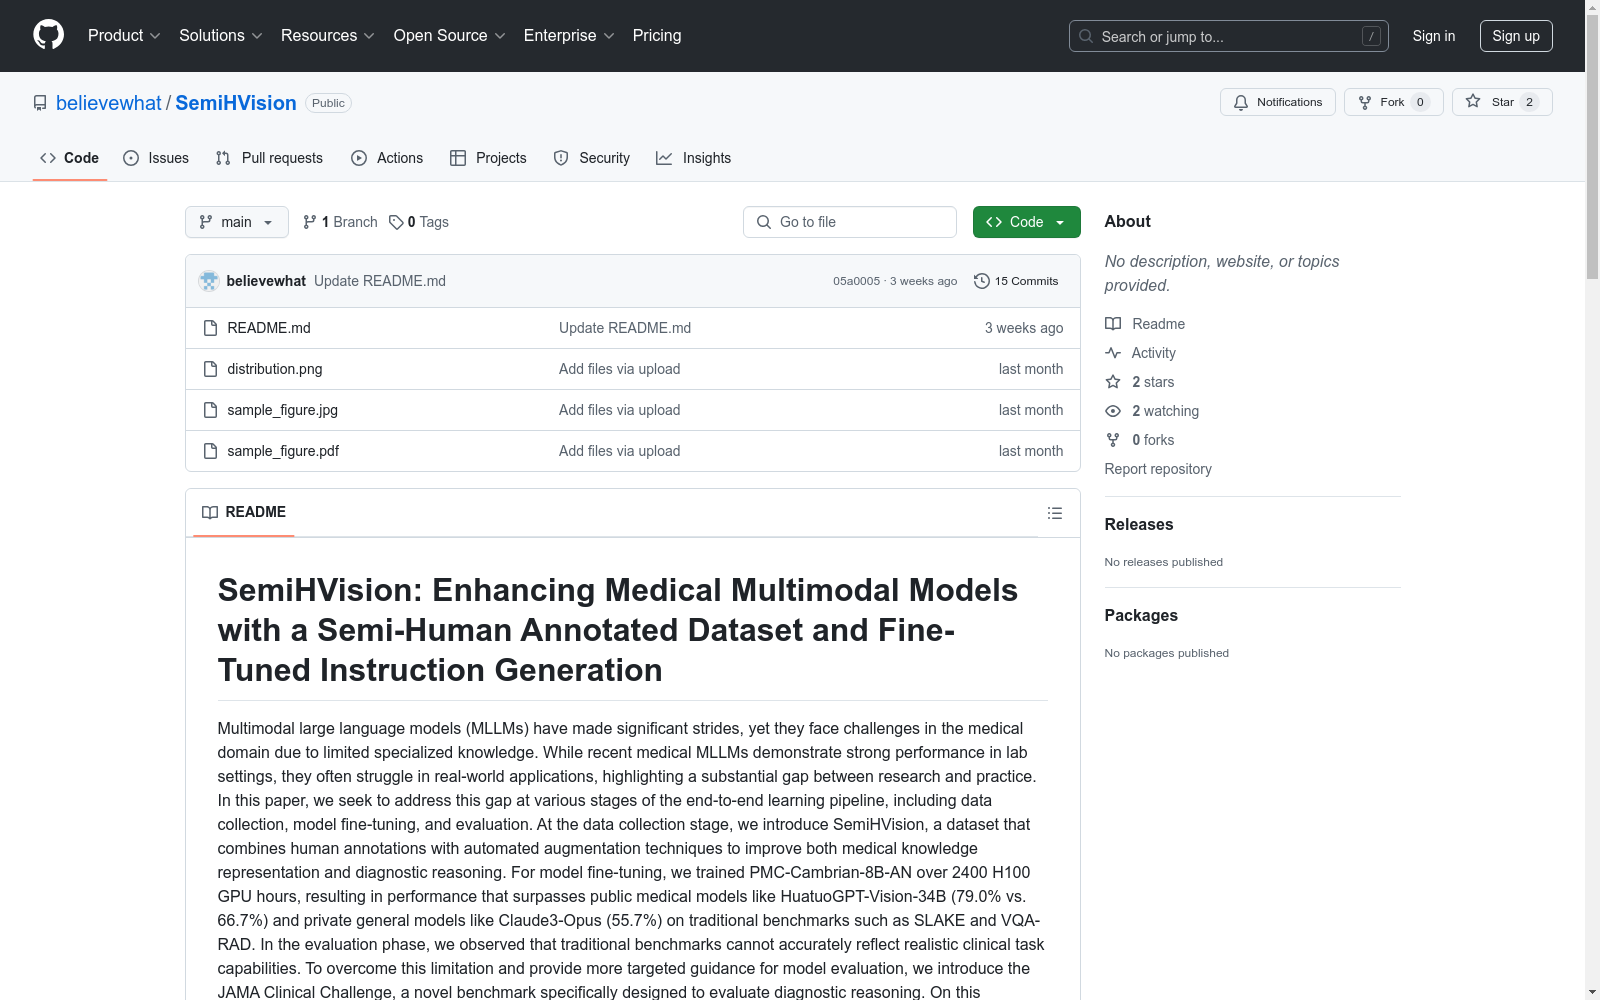This screenshot has height=1000, width=1600.
Task: Switch to the Issues tab
Action: pos(156,158)
